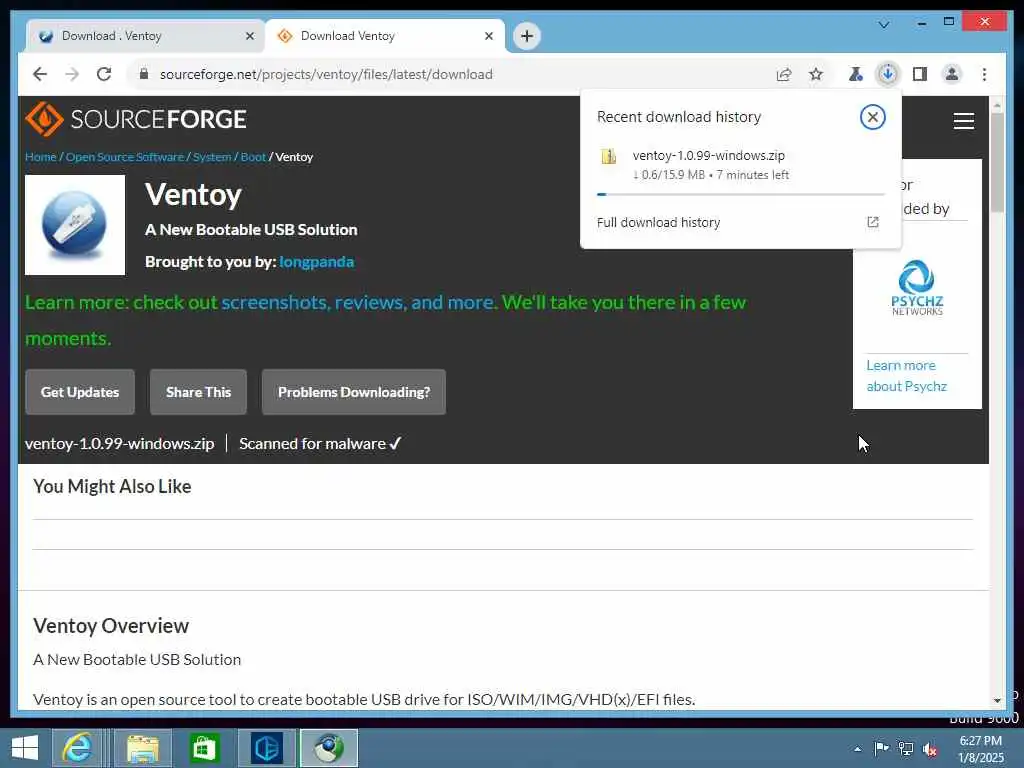Launch Internet Explorer from taskbar
Screen dimensions: 1024x768
tap(78, 748)
